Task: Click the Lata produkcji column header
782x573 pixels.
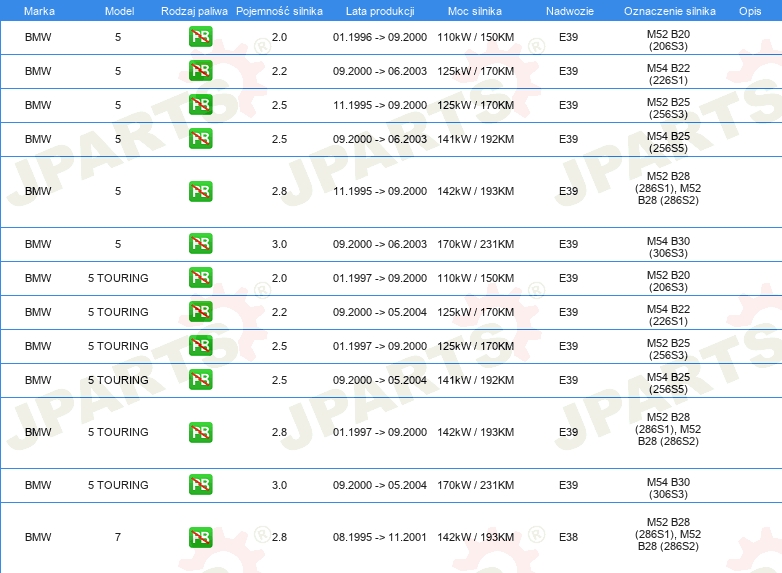Action: point(380,11)
